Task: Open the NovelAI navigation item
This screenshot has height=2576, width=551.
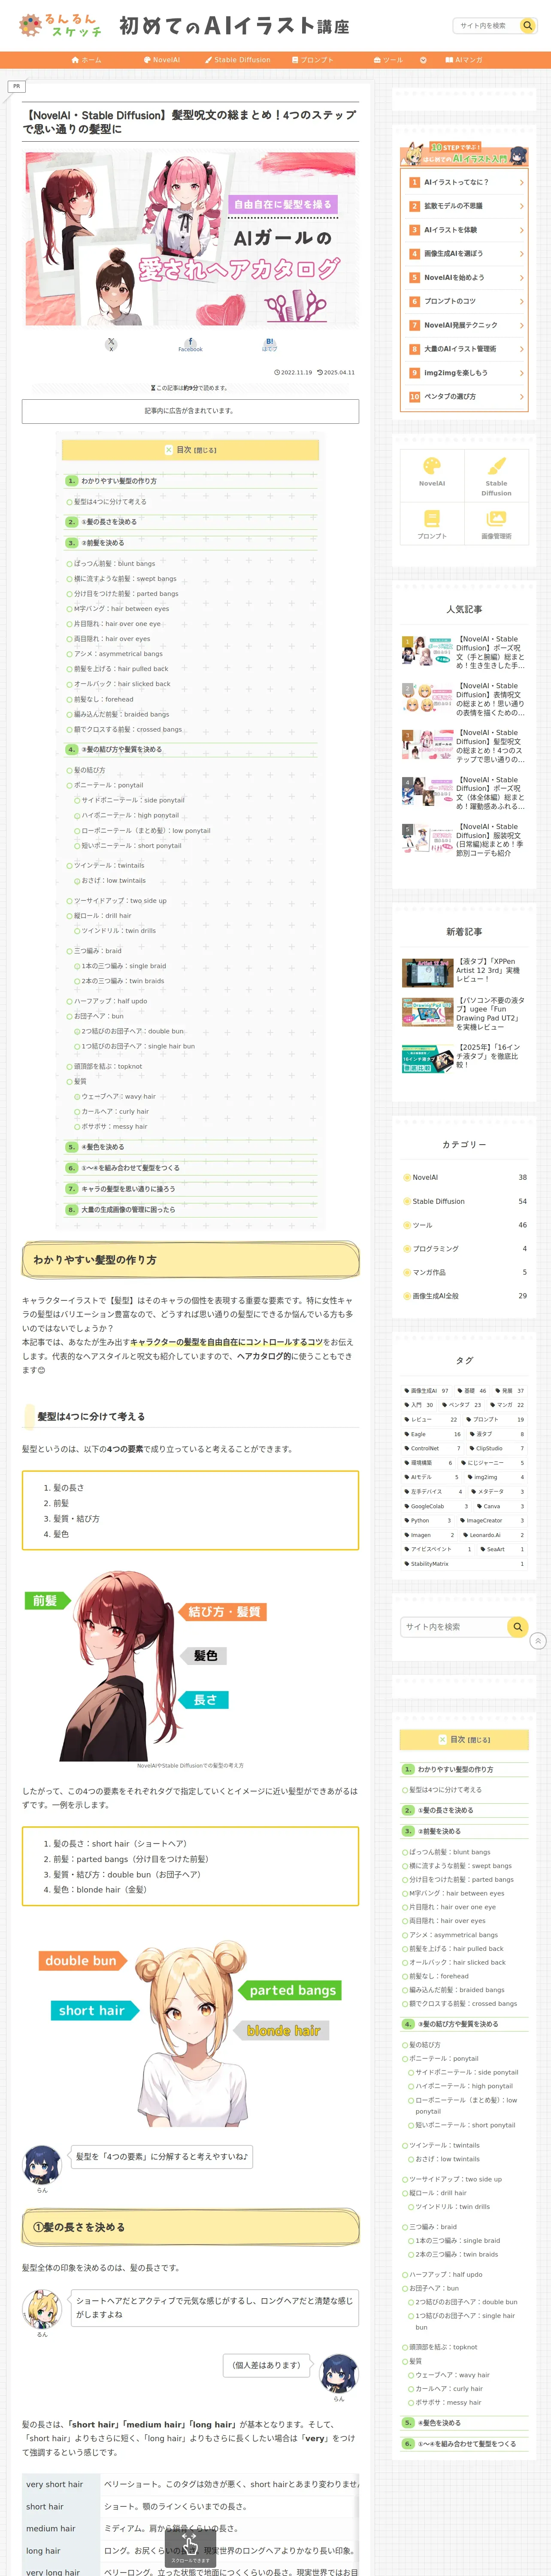Action: click(162, 60)
